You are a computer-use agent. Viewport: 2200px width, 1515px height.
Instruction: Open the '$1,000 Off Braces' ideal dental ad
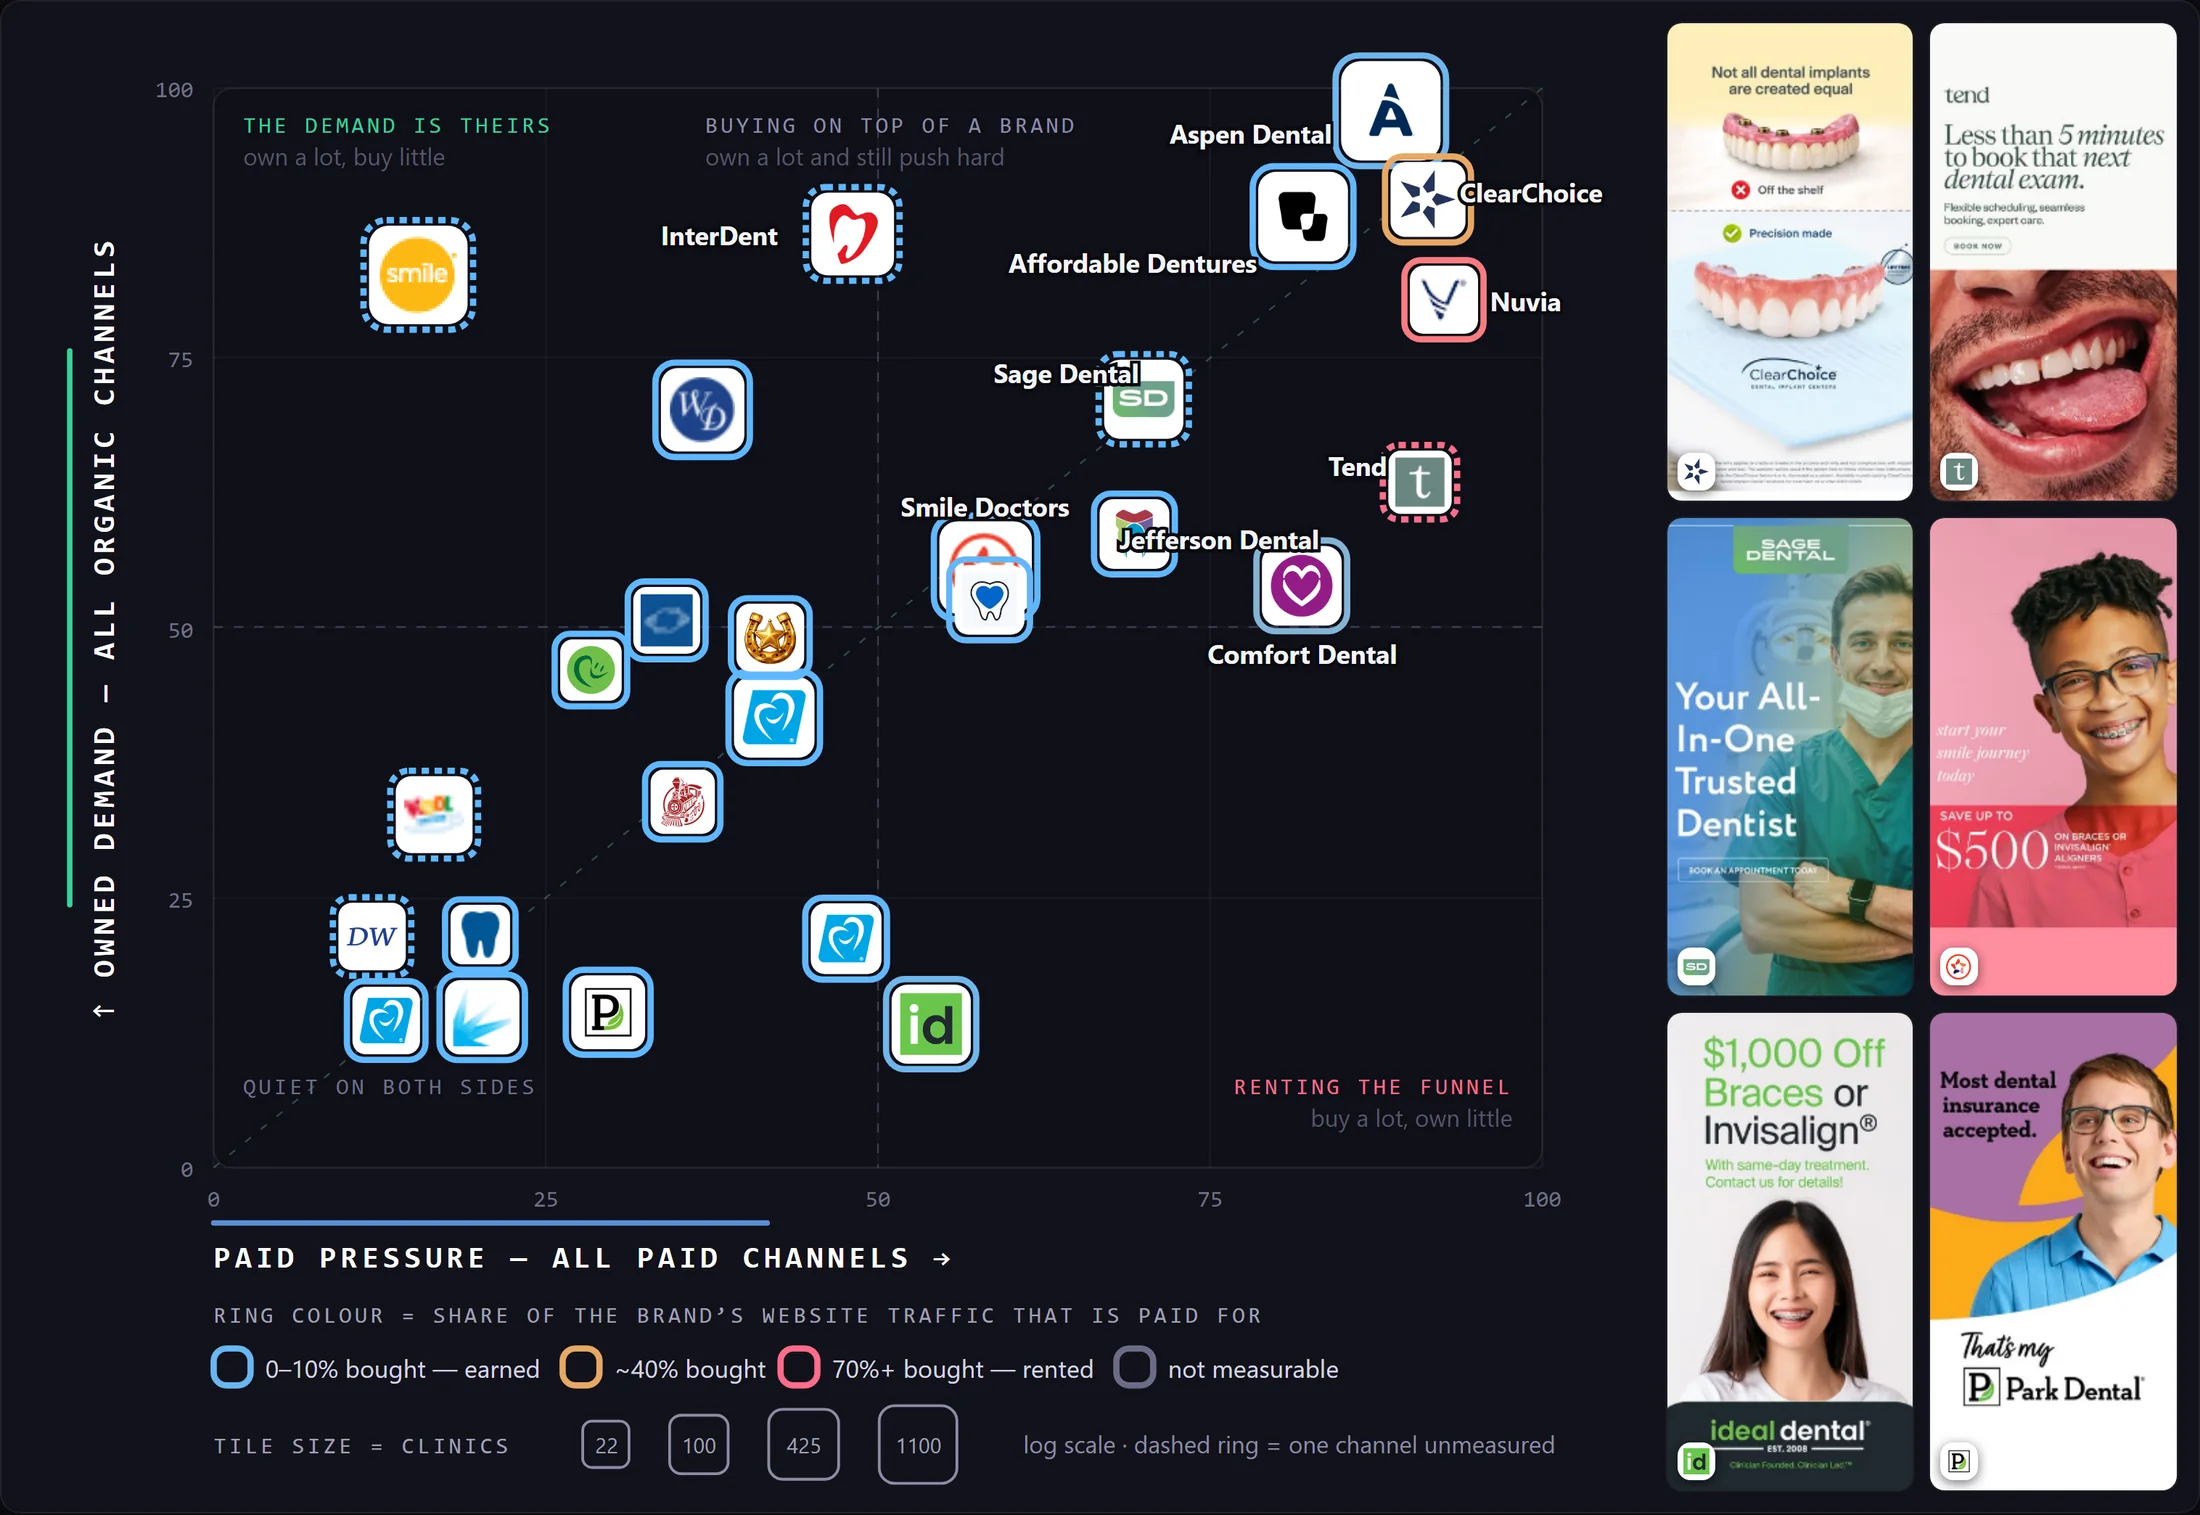pos(1790,1252)
